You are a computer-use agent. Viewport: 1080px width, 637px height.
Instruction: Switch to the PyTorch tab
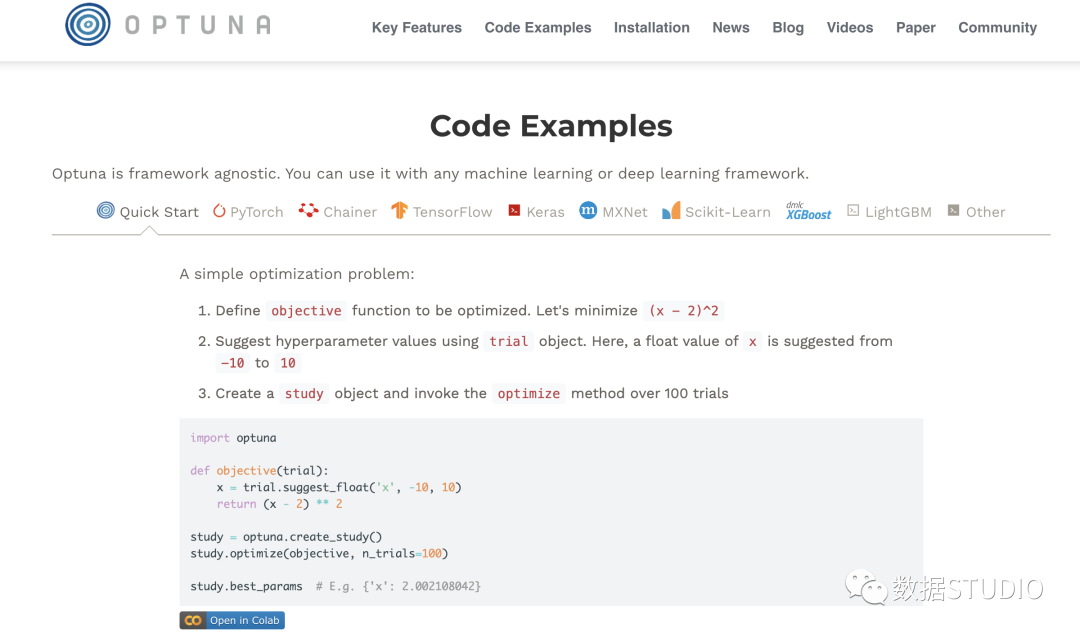(x=256, y=212)
